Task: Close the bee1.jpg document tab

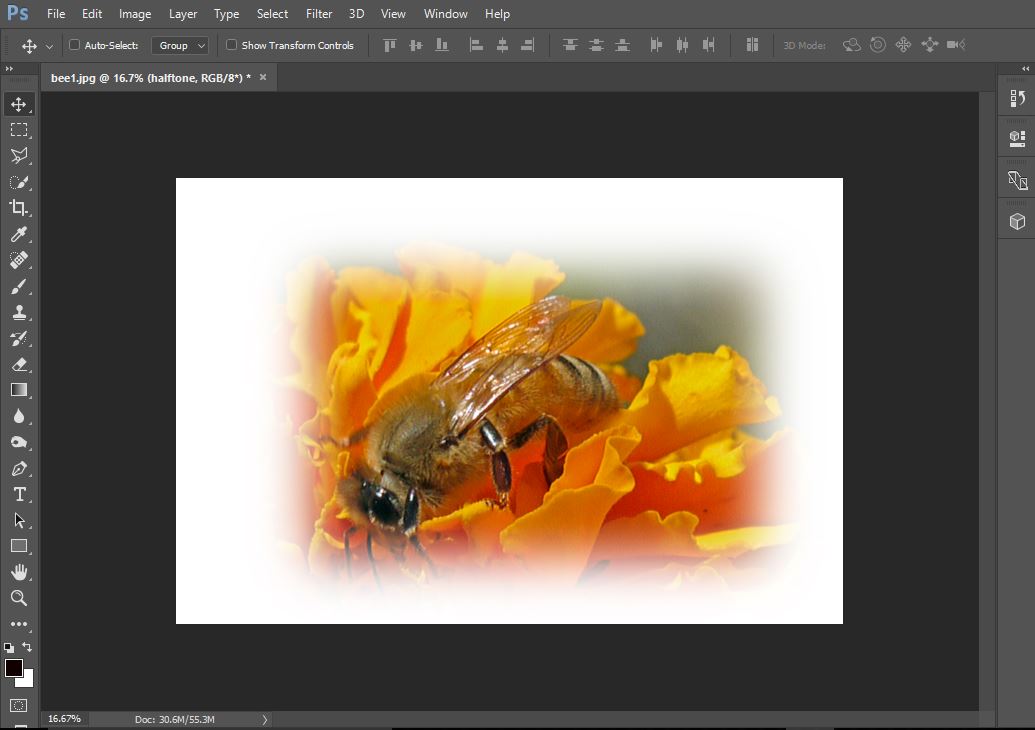Action: point(263,77)
